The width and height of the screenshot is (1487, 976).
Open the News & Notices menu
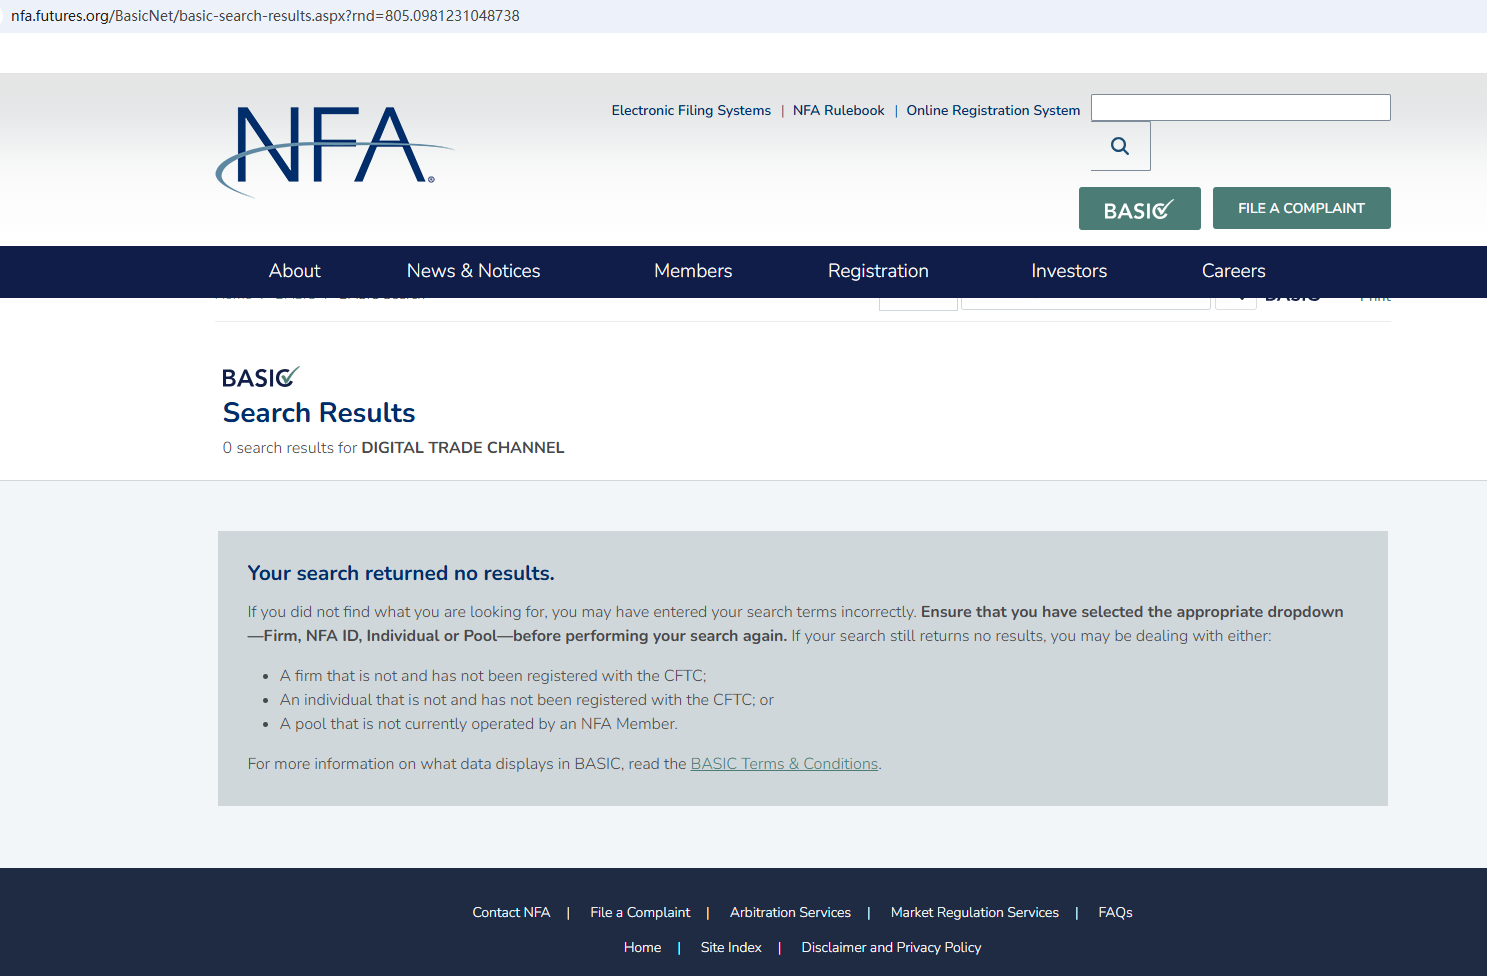click(473, 271)
